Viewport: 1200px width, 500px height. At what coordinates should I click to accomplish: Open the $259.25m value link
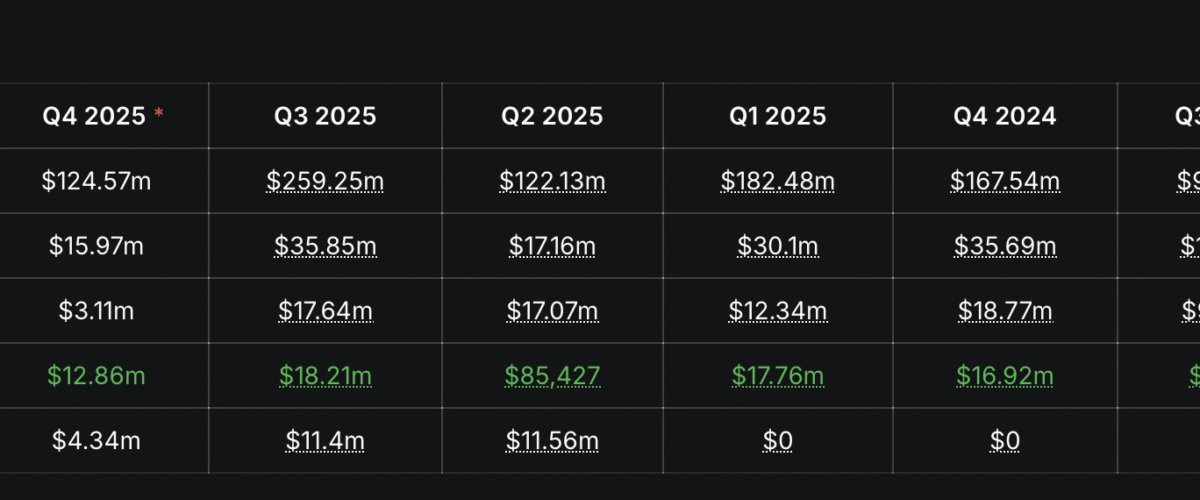pos(325,181)
